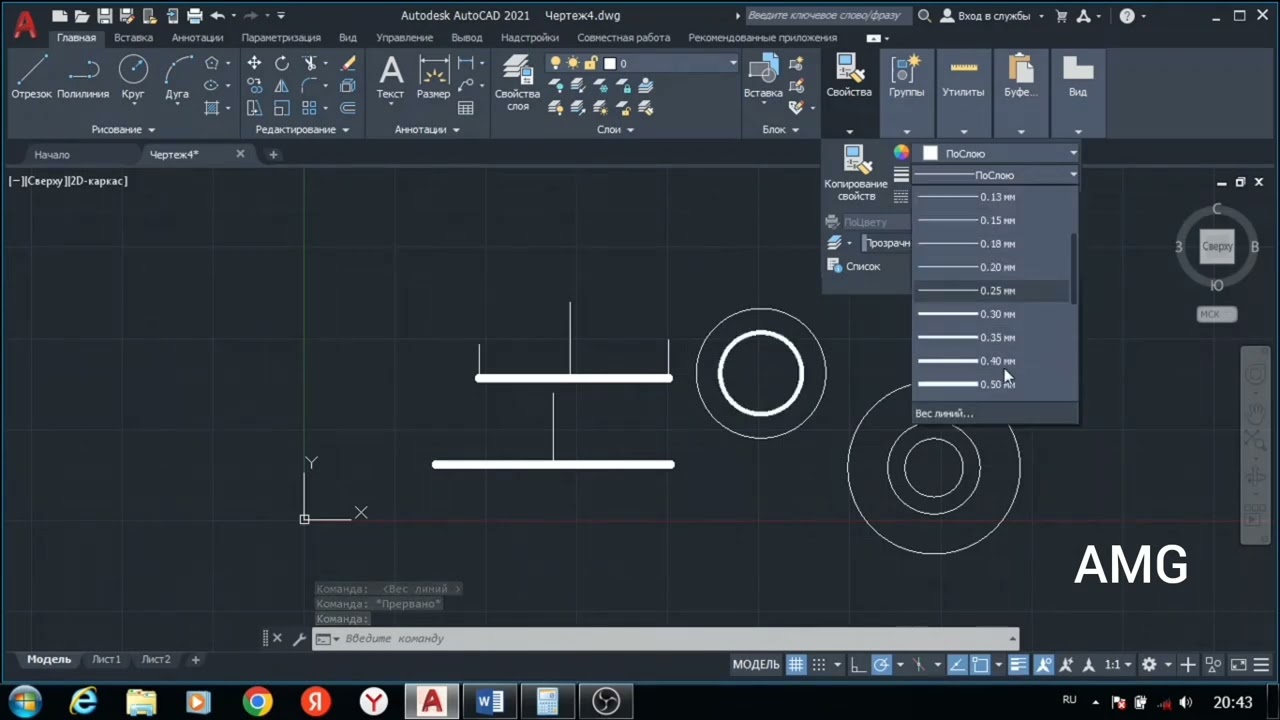Viewport: 1280px width, 720px height.
Task: Select the Круг circle tool
Action: point(133,77)
